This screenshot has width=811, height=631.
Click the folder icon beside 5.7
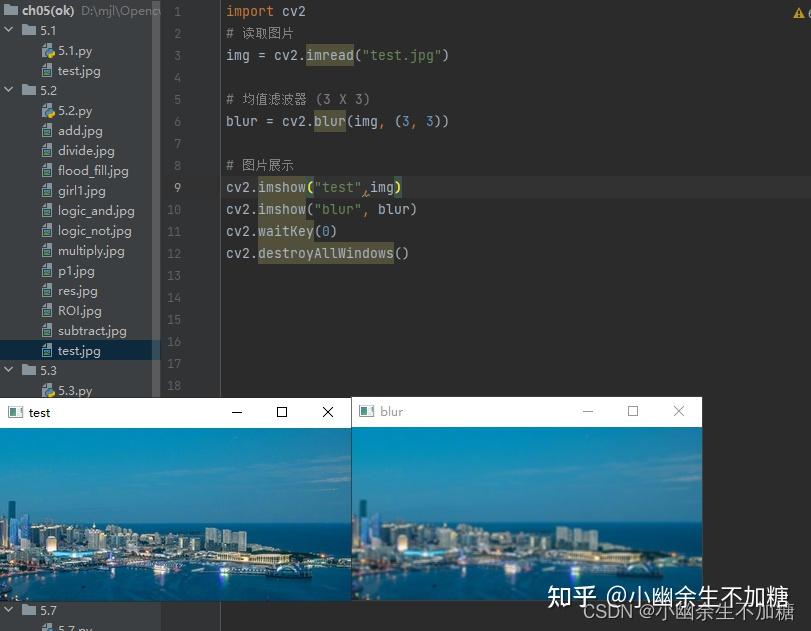pyautogui.click(x=29, y=610)
